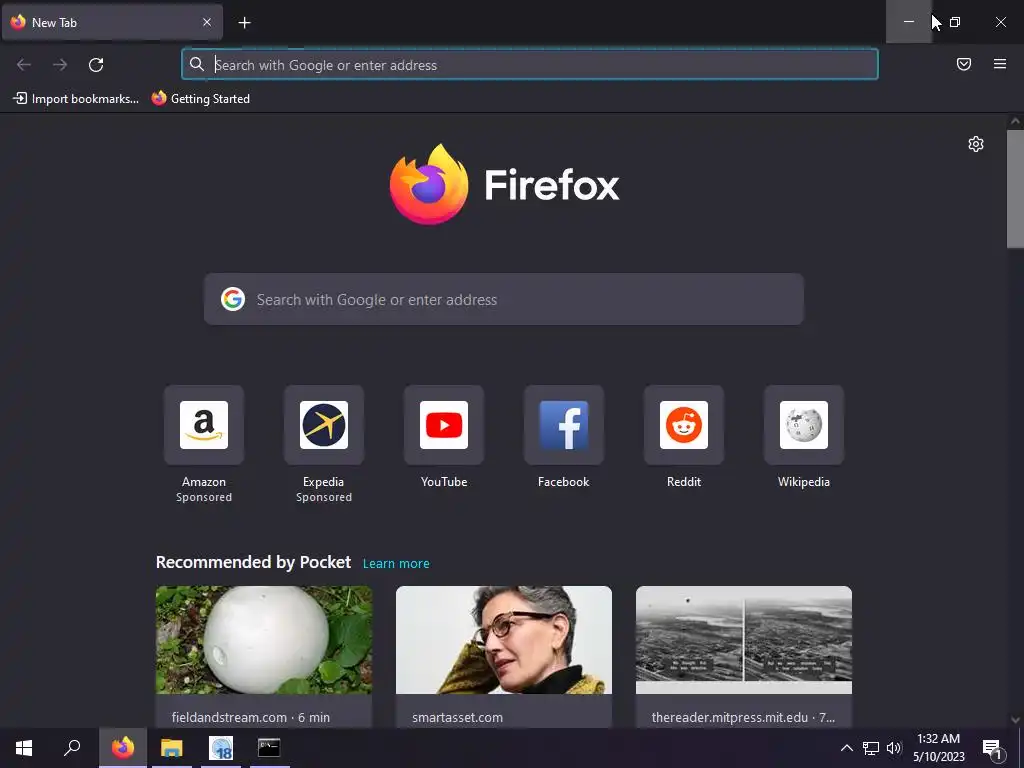Click the Google logo in search box
The height and width of the screenshot is (768, 1024).
(x=232, y=299)
